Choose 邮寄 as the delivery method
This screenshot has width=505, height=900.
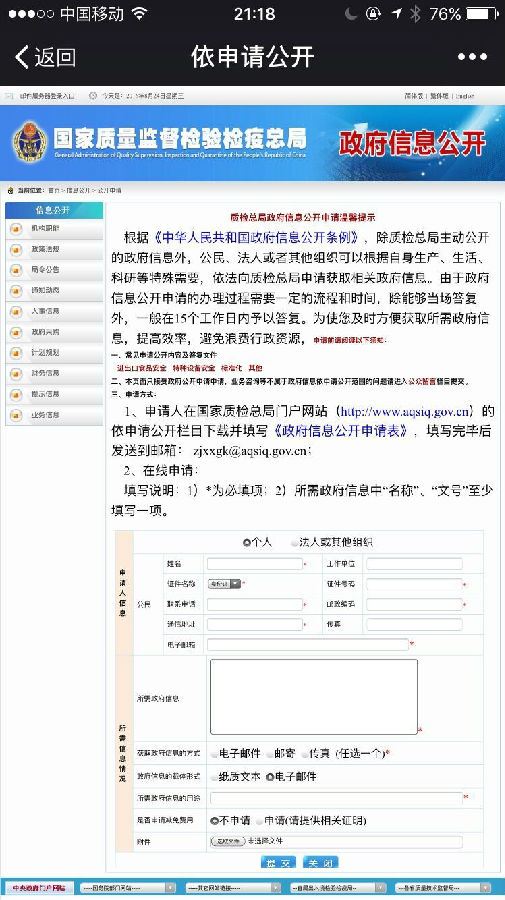(x=270, y=754)
